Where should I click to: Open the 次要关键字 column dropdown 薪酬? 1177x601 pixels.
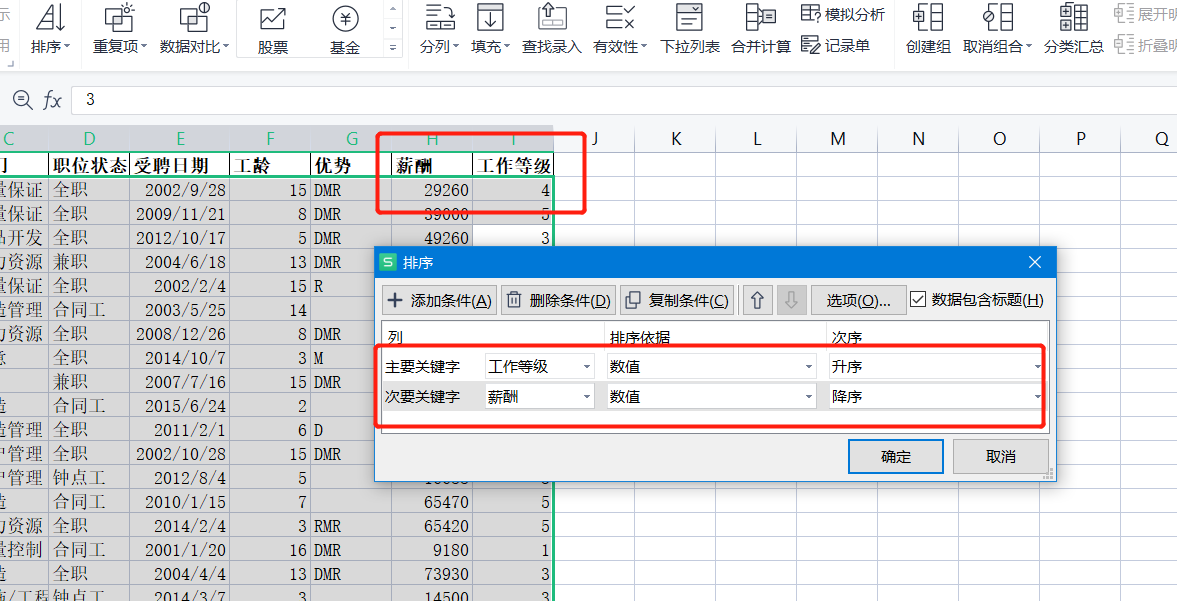click(x=540, y=396)
